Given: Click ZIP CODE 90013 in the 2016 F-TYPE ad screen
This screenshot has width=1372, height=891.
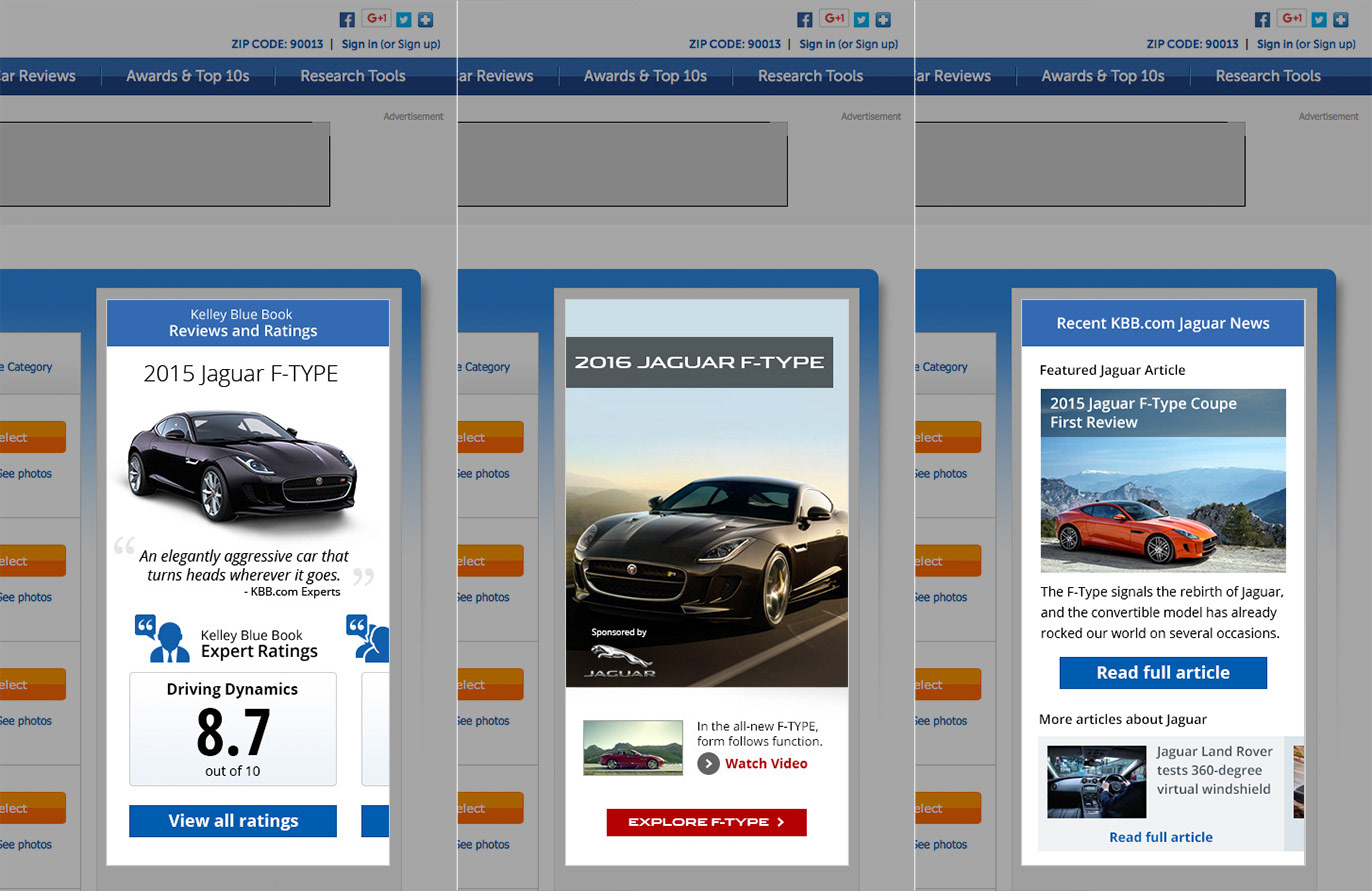Looking at the screenshot, I should 735,44.
